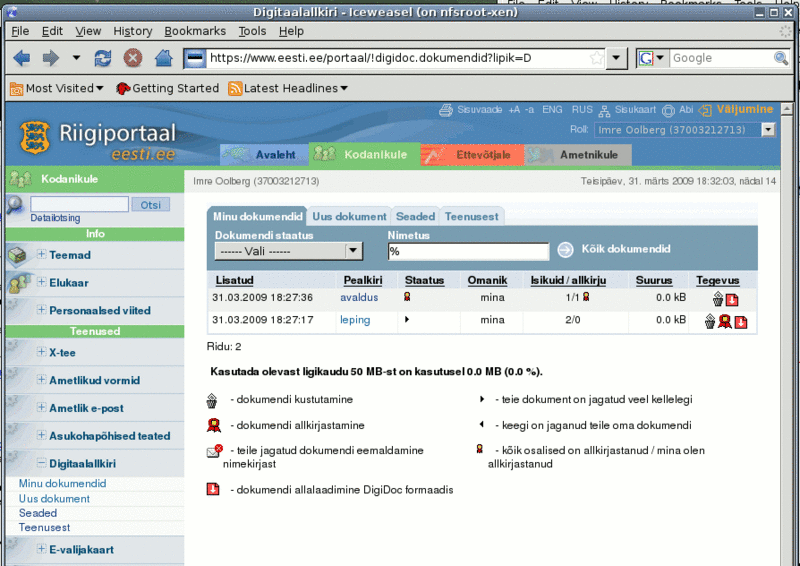Click the Riigiportaal coat of arms logo

pos(35,137)
